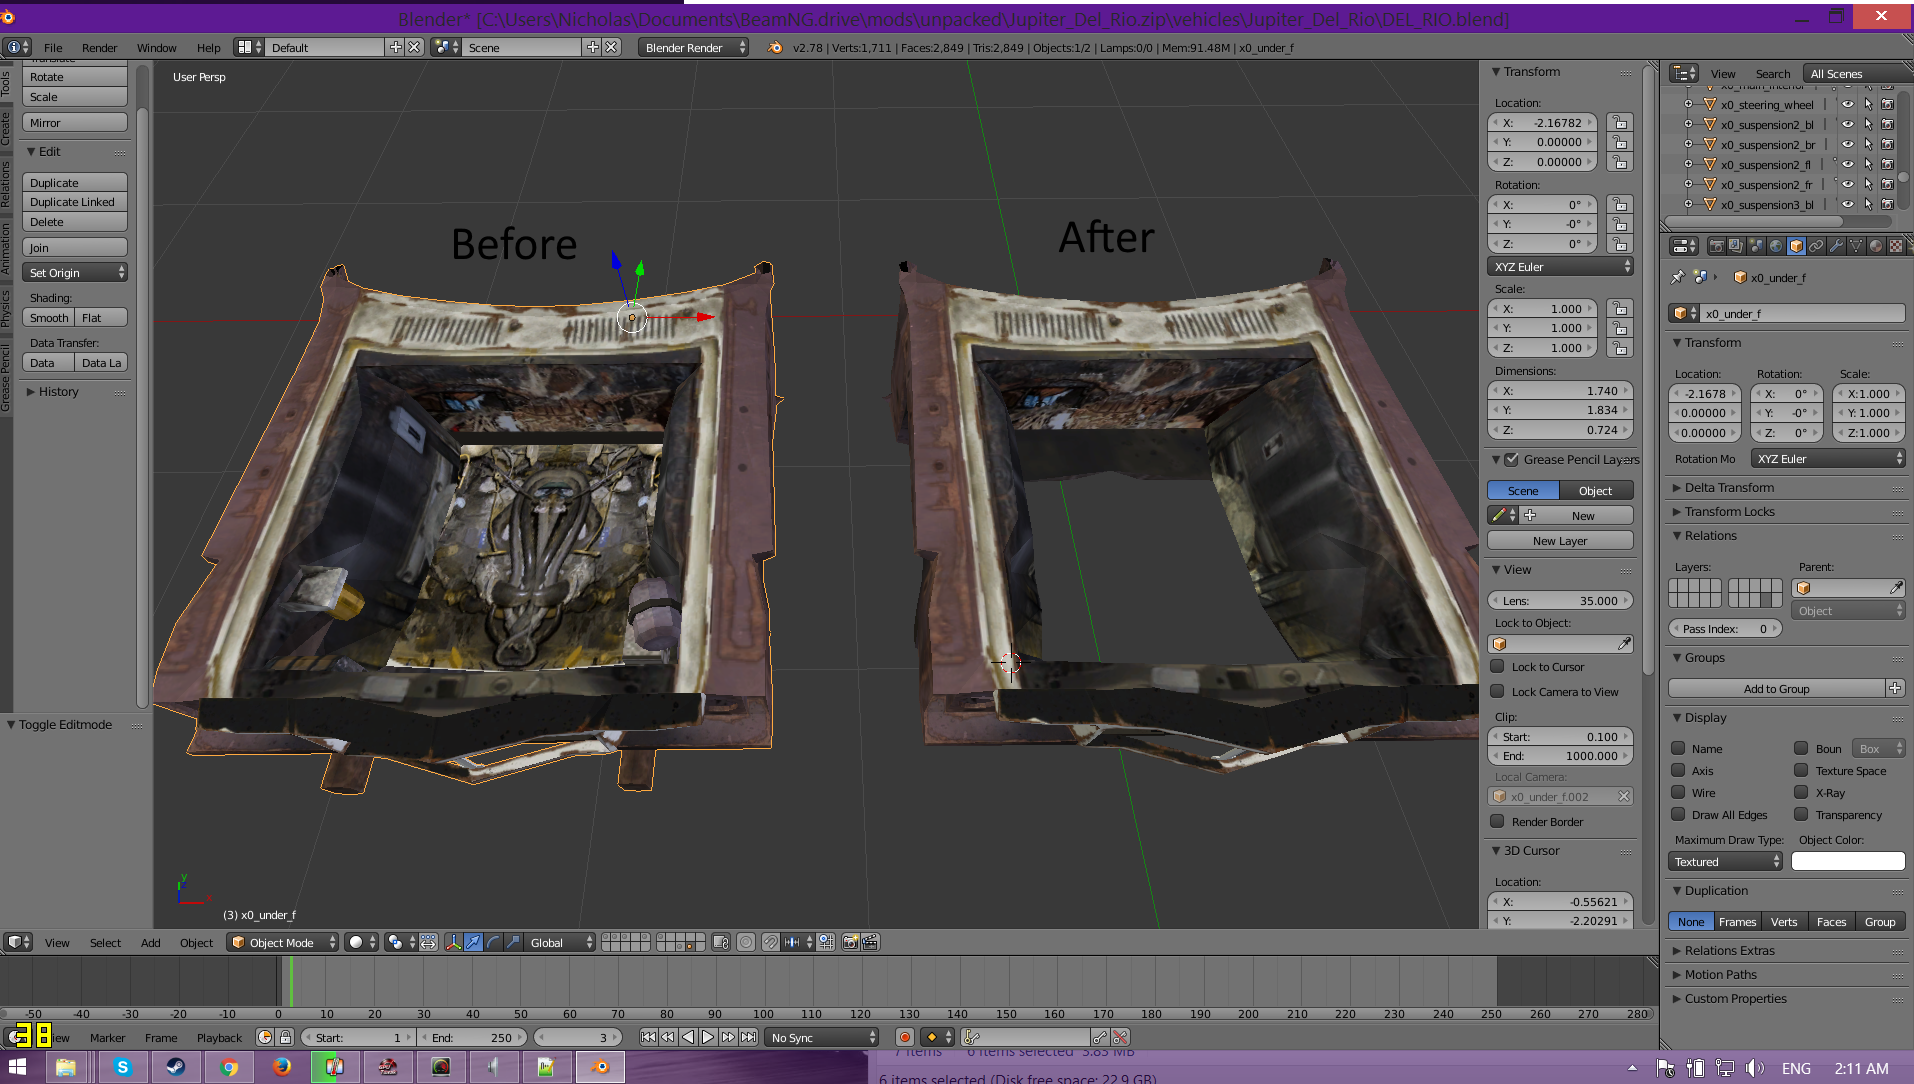
Task: Click the pin icon in properties breadcrumb
Action: click(1678, 277)
